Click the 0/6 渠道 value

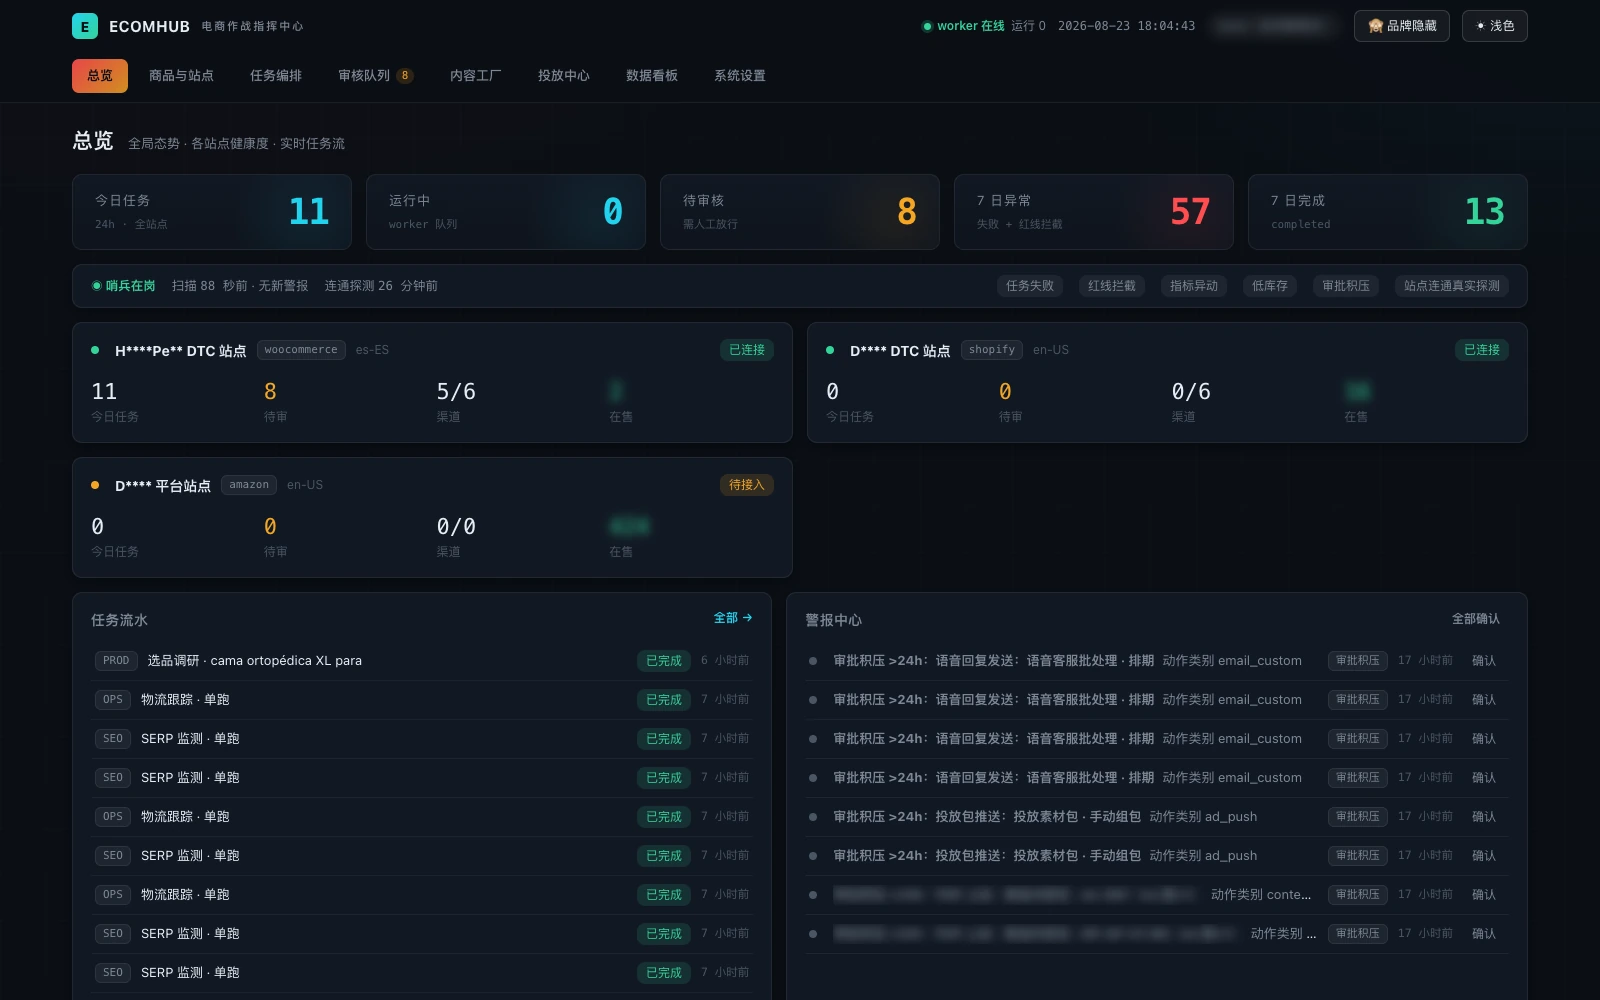[x=1191, y=392]
